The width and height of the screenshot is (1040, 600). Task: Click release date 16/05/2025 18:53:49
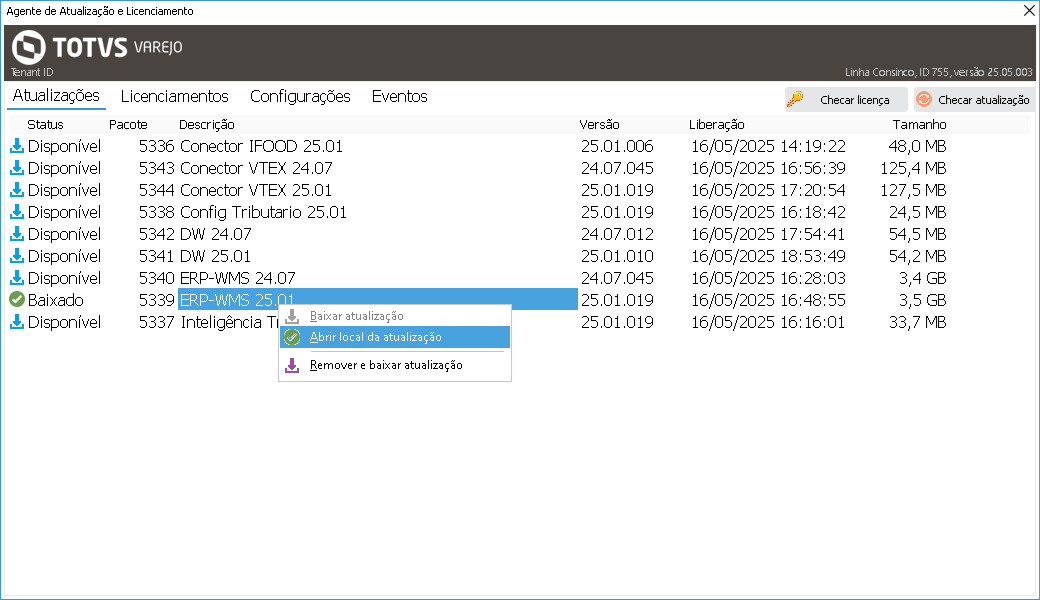pos(768,255)
